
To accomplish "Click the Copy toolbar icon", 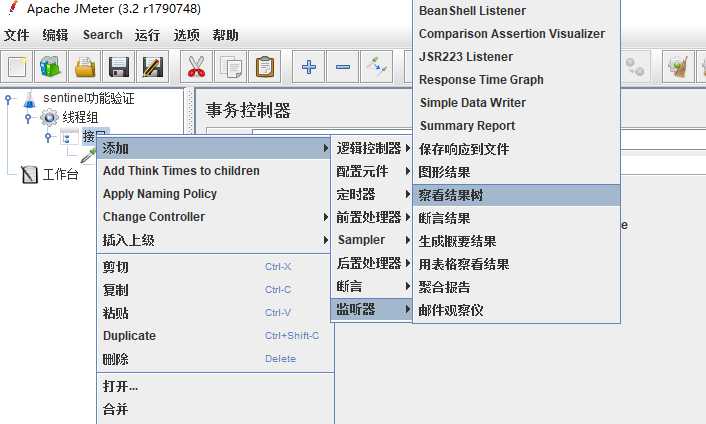I will 231,67.
